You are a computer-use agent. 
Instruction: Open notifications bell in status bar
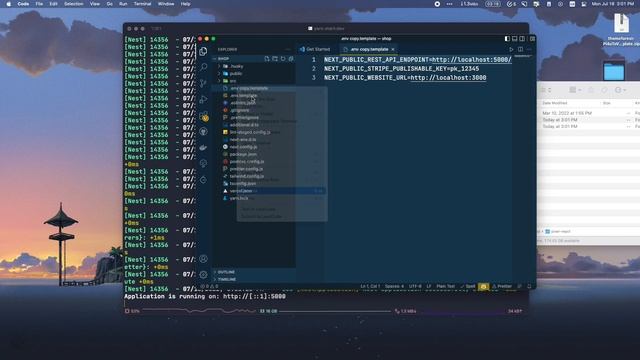click(x=529, y=287)
